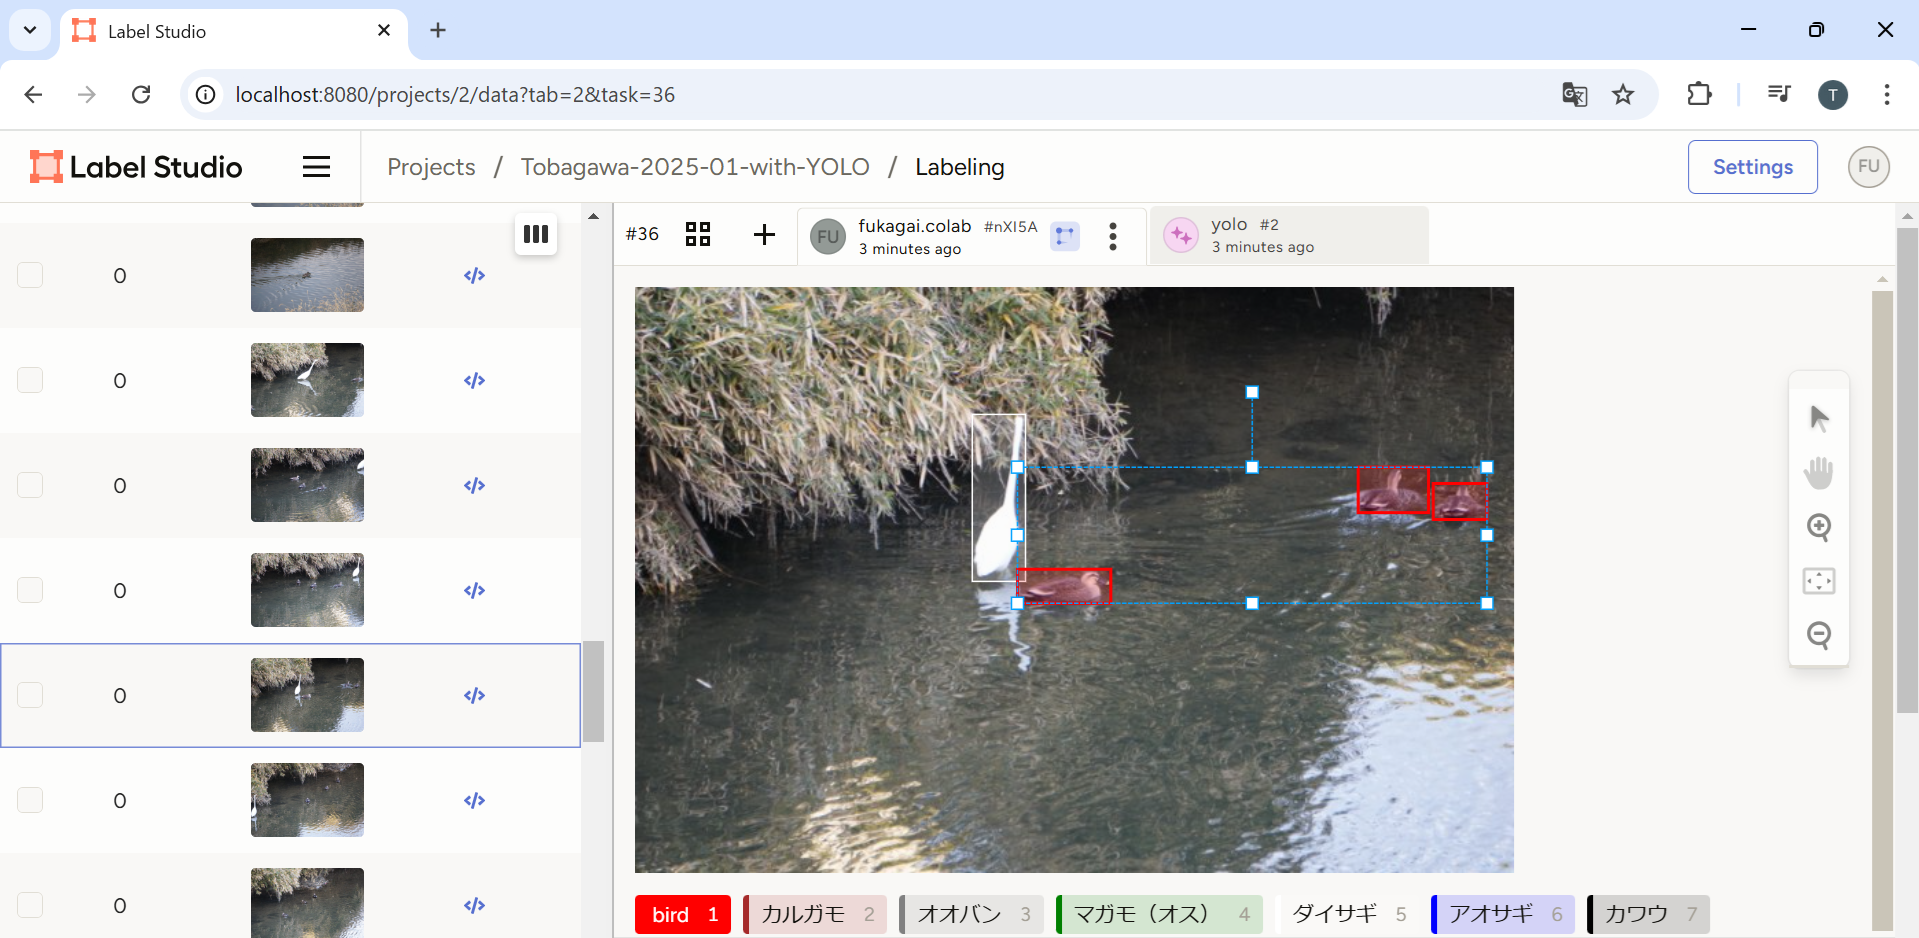Open the annotations grid view icon
The height and width of the screenshot is (938, 1919).
tap(697, 234)
